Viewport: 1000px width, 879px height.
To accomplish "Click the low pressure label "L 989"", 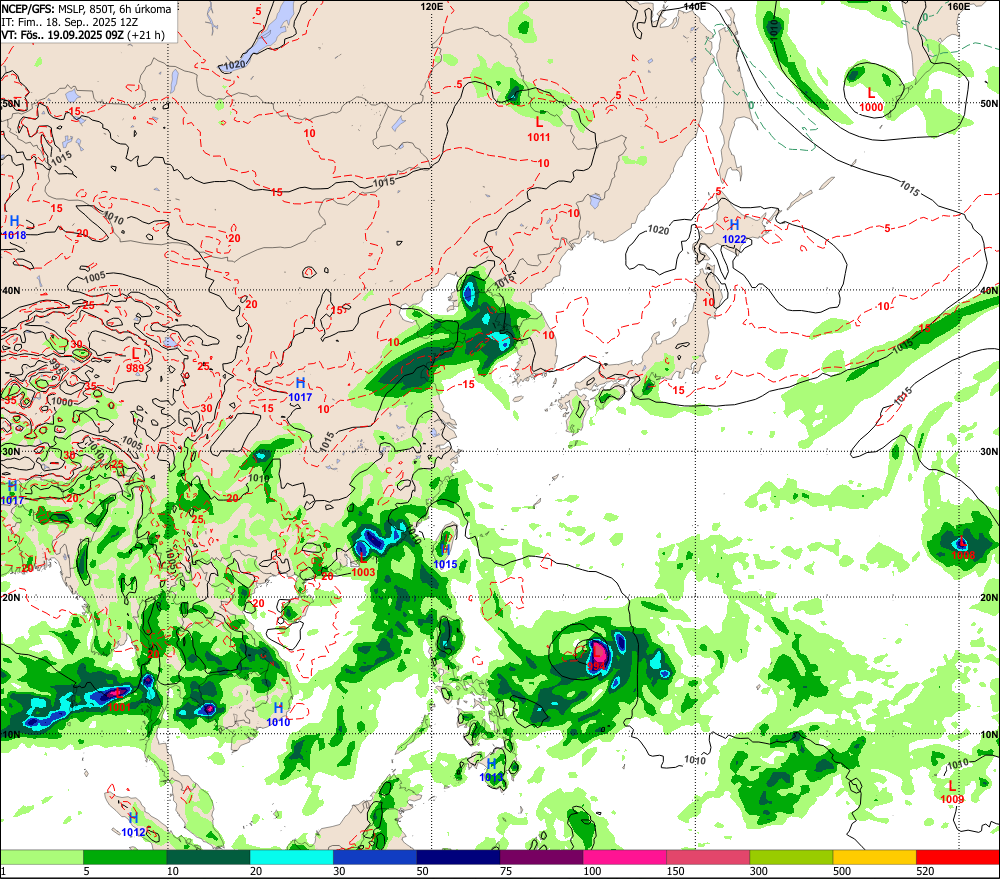I will tap(135, 360).
